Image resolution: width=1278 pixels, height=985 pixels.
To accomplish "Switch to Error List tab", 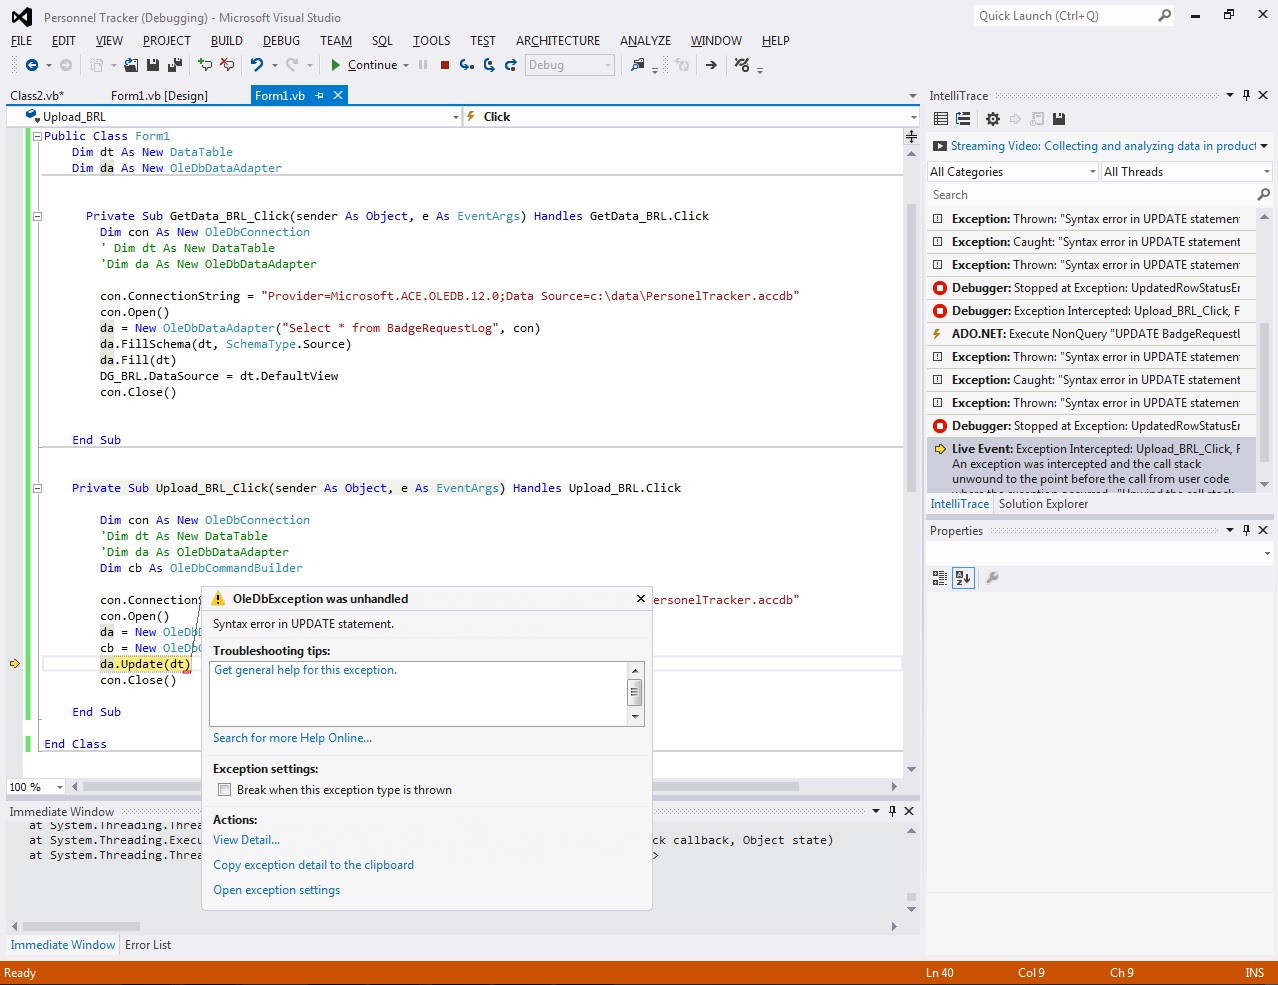I will click(148, 945).
